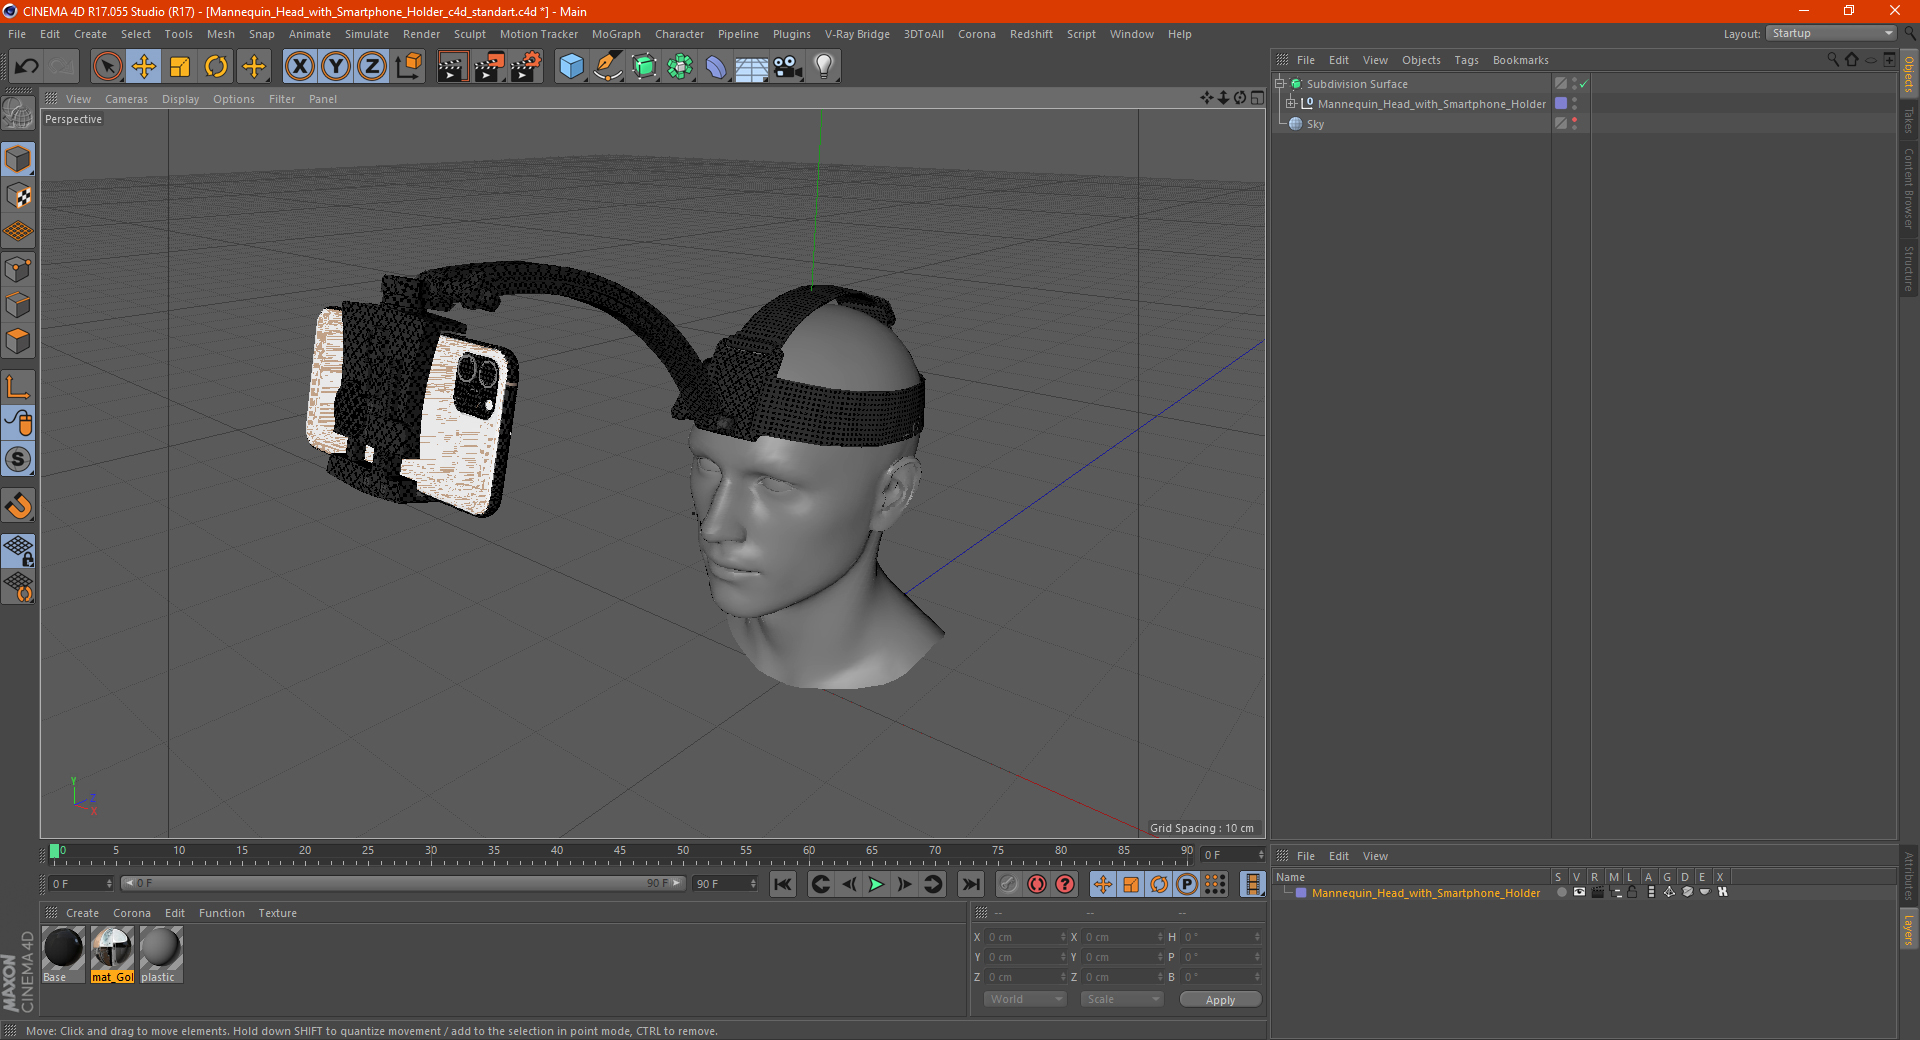Click the X position input field
The width and height of the screenshot is (1920, 1040).
[x=1025, y=937]
